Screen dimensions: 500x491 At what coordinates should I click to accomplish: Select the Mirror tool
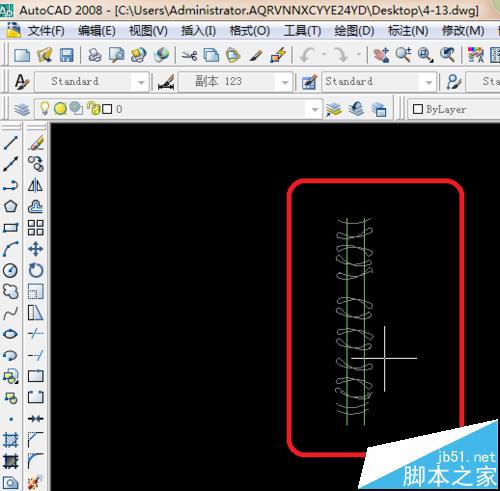point(36,185)
